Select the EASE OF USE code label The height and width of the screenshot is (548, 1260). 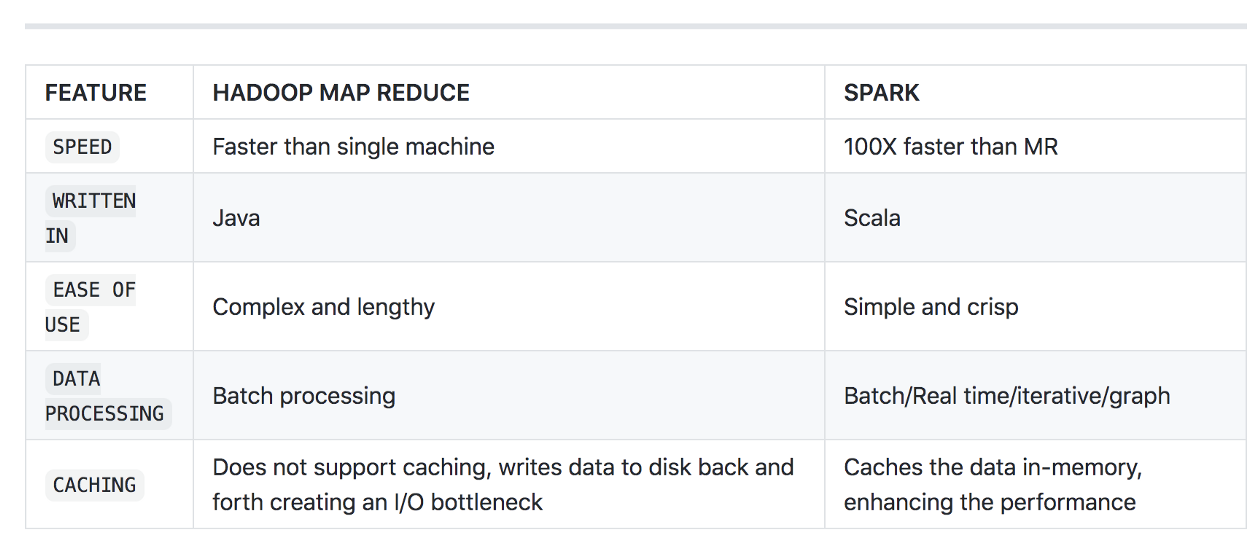[x=91, y=307]
